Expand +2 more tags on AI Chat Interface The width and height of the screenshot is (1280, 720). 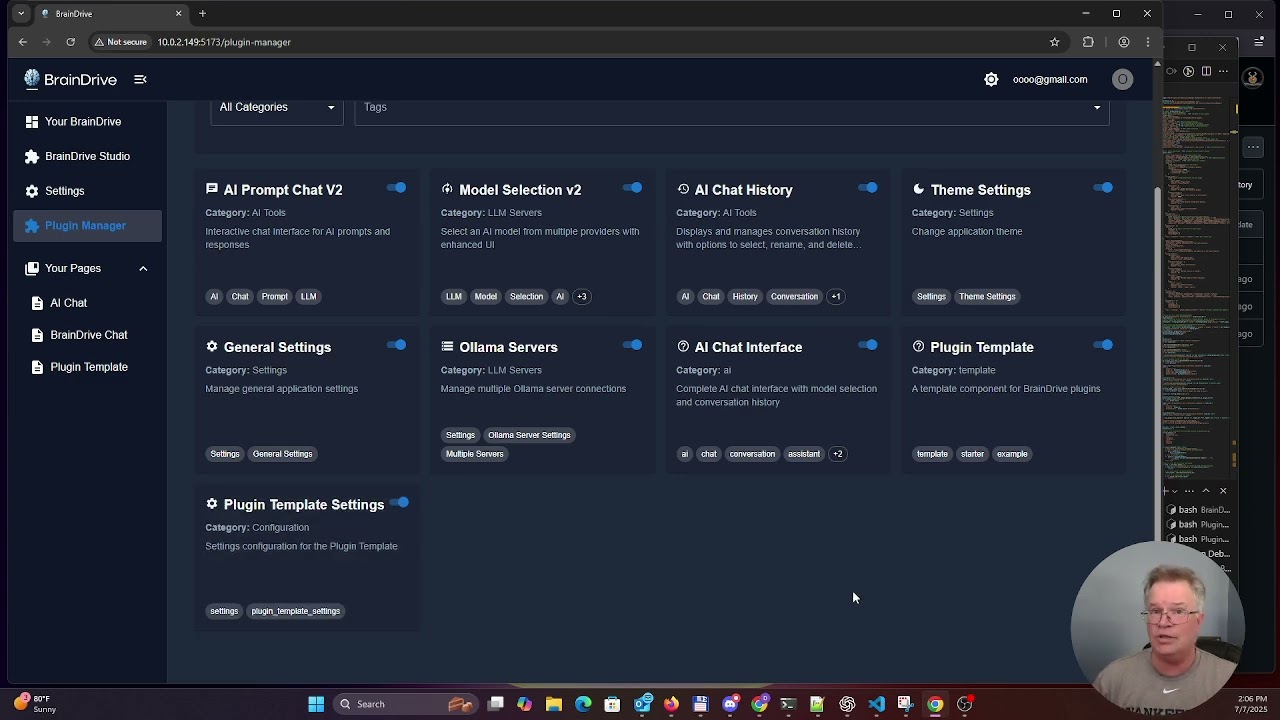coord(837,454)
